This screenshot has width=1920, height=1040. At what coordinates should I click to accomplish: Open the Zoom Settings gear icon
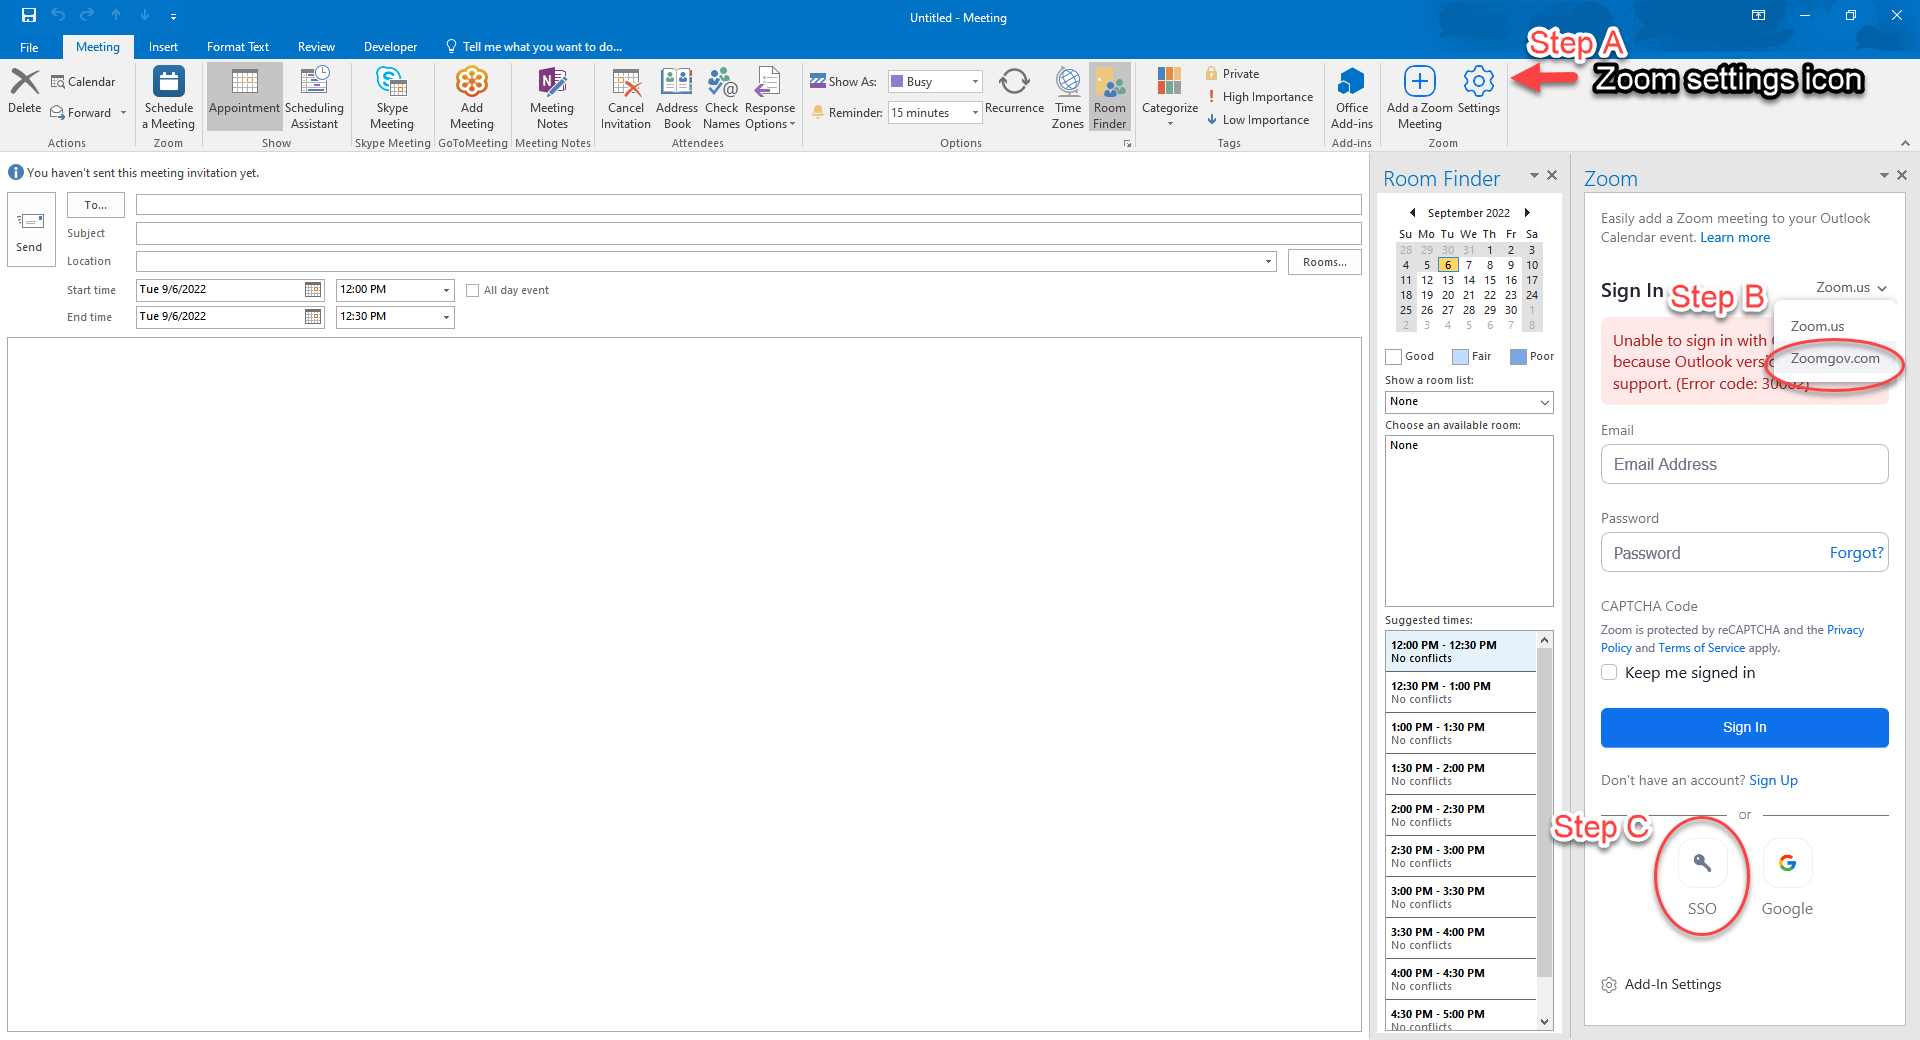point(1478,81)
